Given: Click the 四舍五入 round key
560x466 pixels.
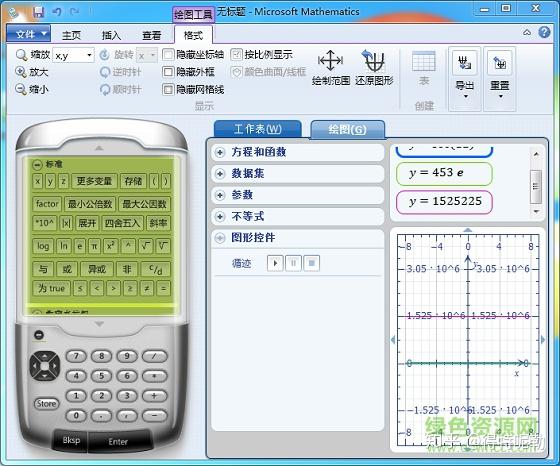Looking at the screenshot, I should point(122,223).
